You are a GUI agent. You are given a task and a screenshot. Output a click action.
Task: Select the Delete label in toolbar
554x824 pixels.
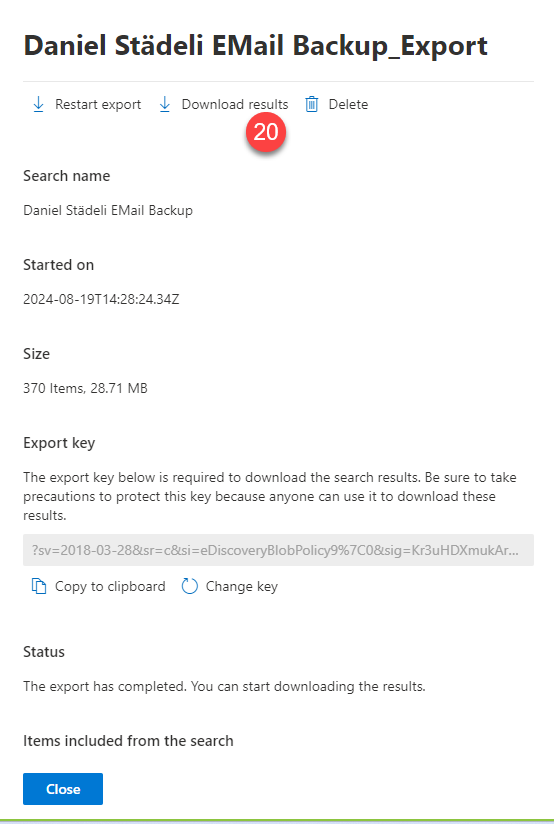tap(348, 105)
